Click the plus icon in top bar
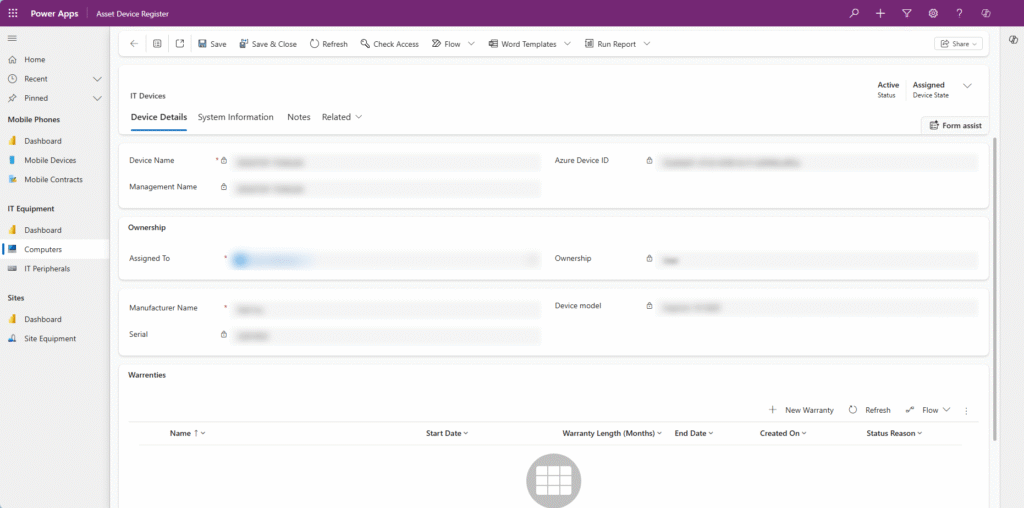This screenshot has height=508, width=1024. tap(880, 13)
